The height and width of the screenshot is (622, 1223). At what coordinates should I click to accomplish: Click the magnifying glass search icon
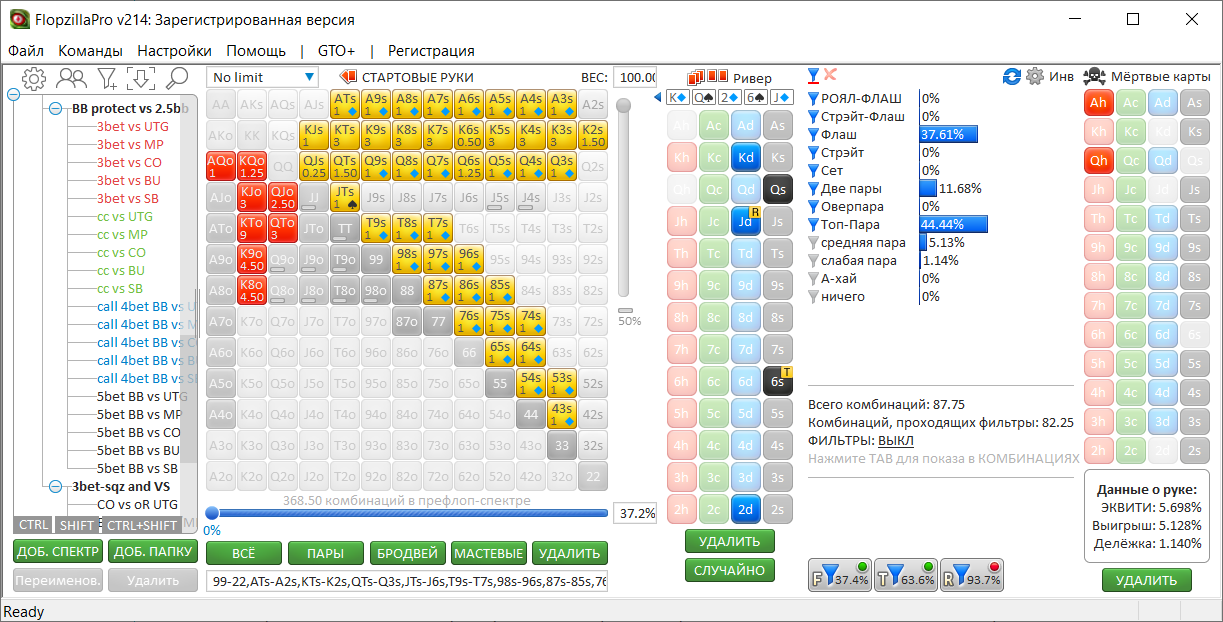click(177, 78)
